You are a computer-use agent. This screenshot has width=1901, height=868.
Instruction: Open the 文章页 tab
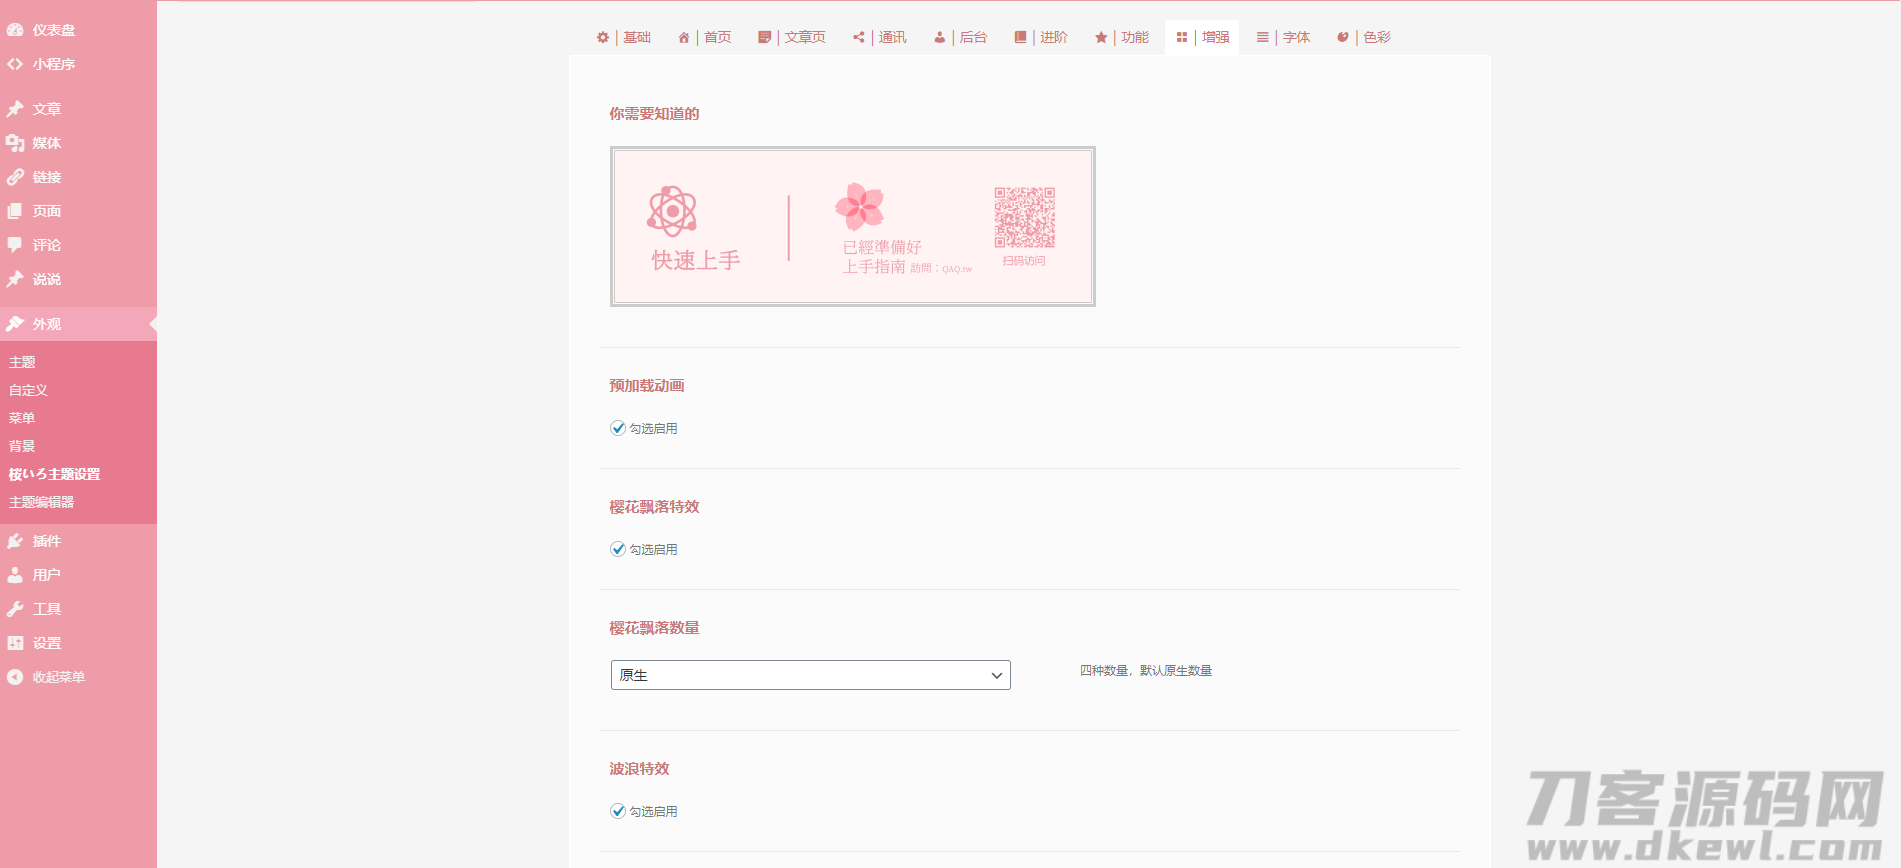click(x=792, y=37)
